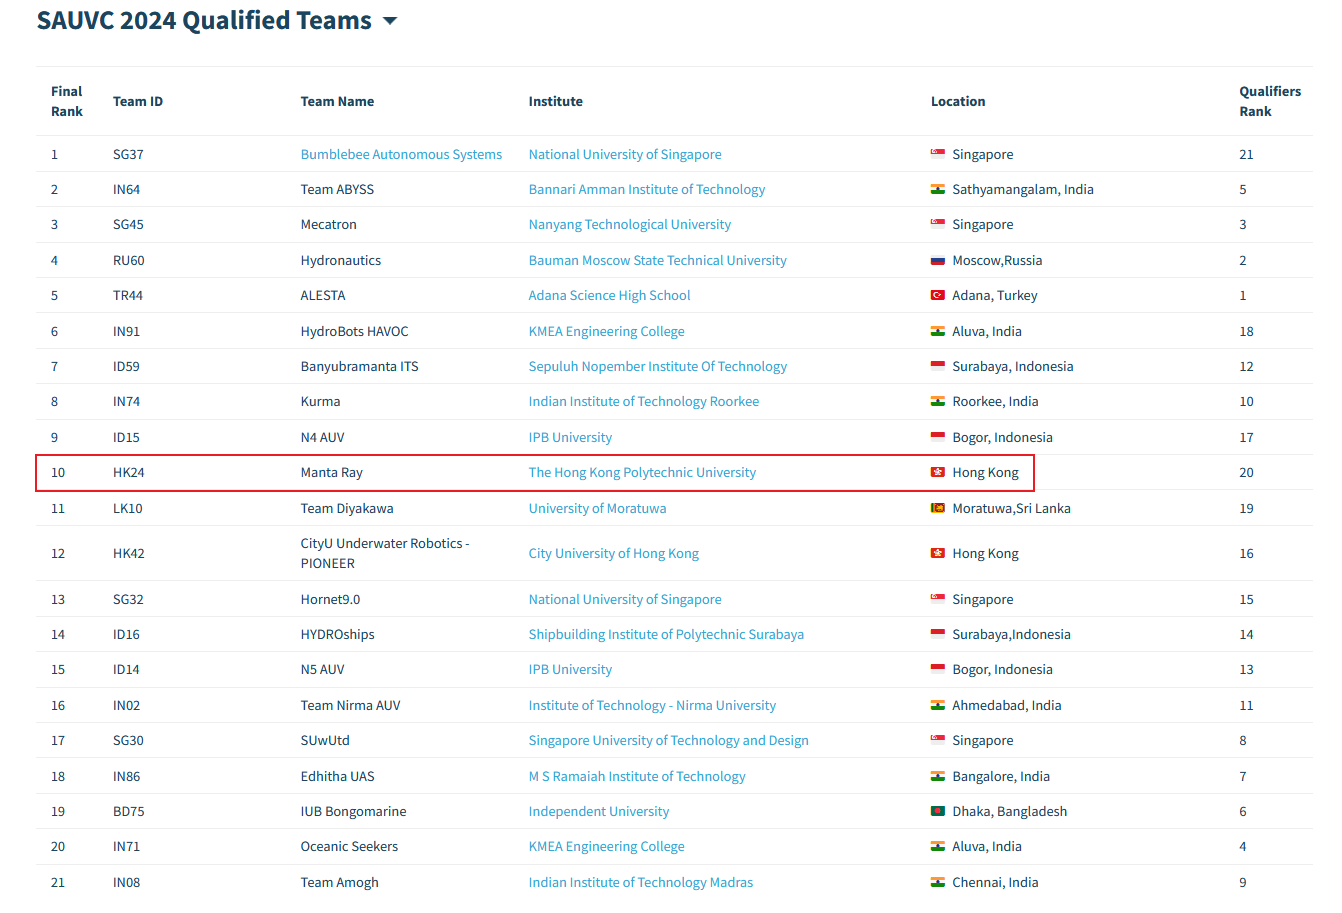Click the Sri Lanka flag beside Moratuwa,Sri Lanka
Screen dimensions: 1342x913
click(937, 508)
